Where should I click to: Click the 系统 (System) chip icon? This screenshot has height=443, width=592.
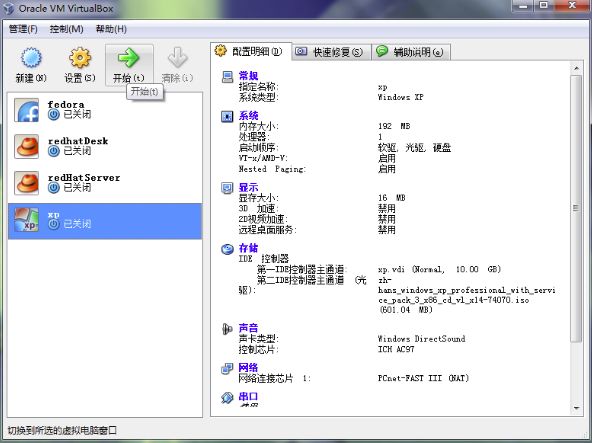[227, 117]
